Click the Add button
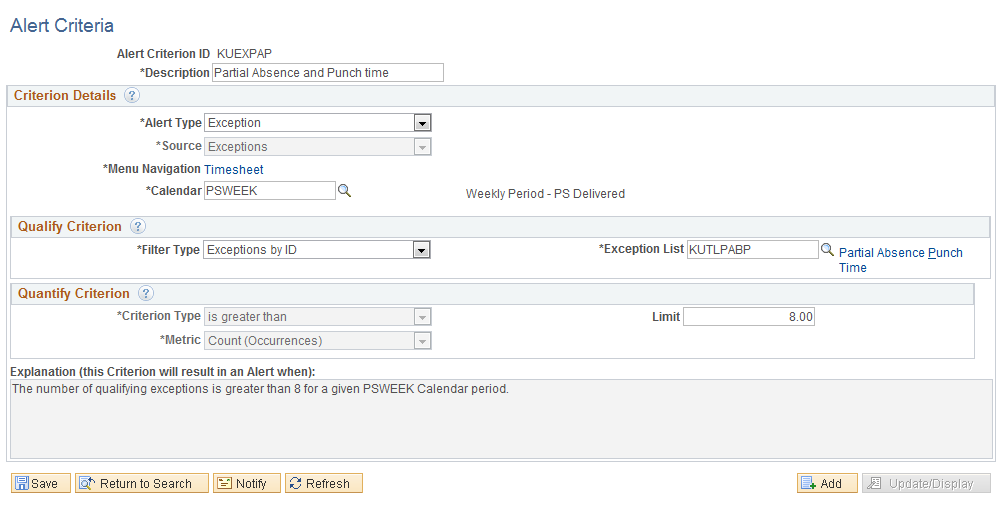 (x=827, y=483)
